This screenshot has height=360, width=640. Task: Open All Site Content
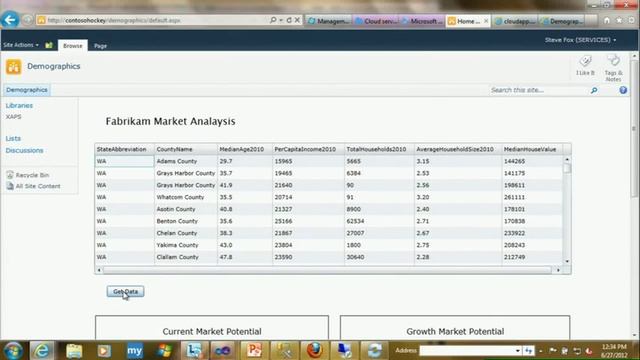tap(38, 186)
